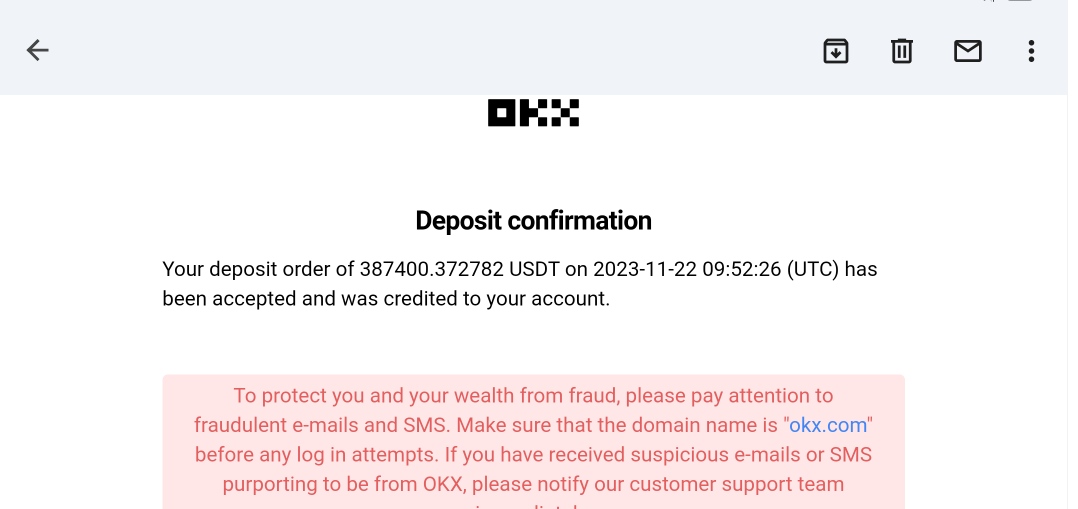Mark email as unread via envelope icon
Image resolution: width=1078 pixels, height=509 pixels.
click(967, 51)
